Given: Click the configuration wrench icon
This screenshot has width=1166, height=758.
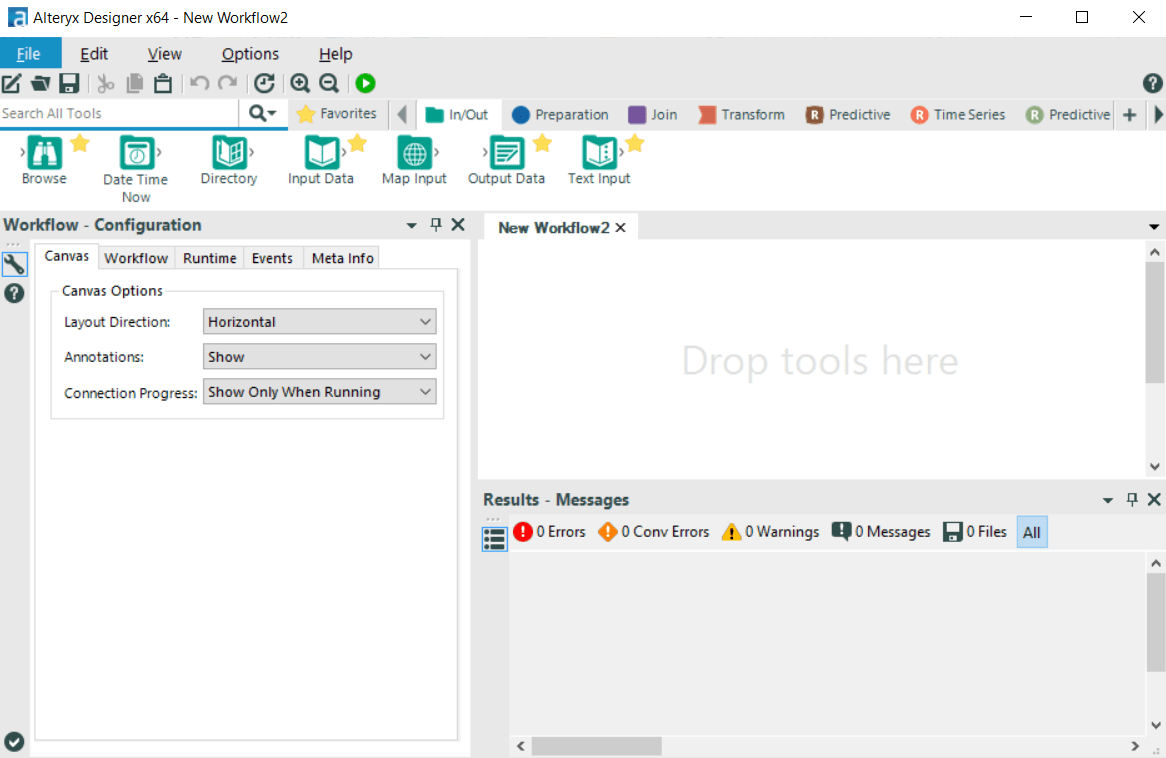Looking at the screenshot, I should pos(14,264).
